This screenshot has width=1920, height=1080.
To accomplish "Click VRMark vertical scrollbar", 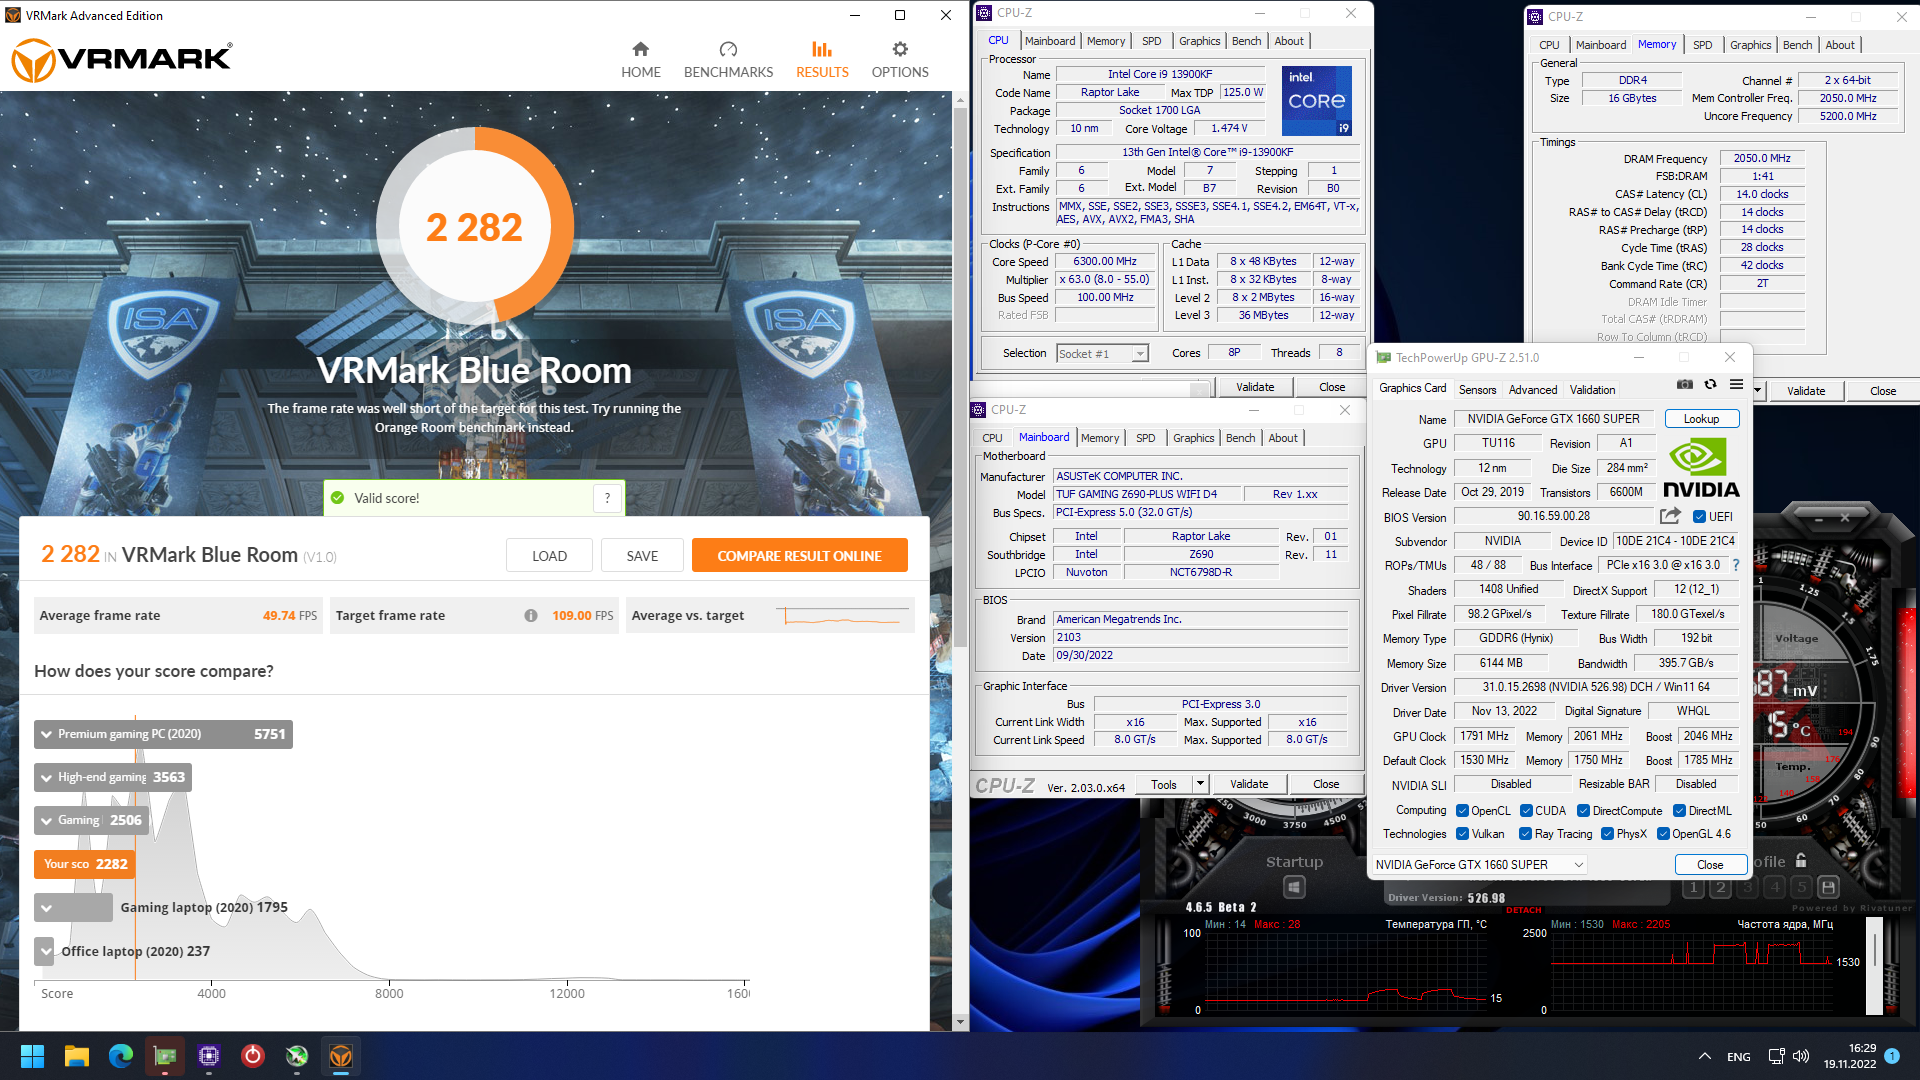I will [960, 375].
